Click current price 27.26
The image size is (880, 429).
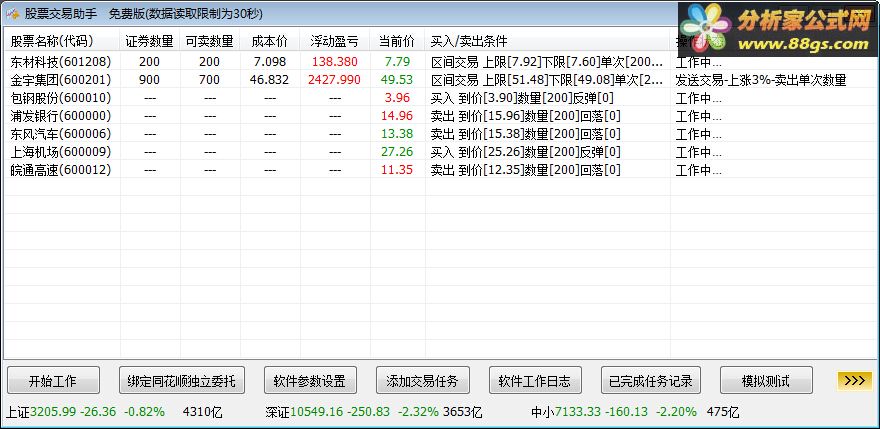point(397,152)
